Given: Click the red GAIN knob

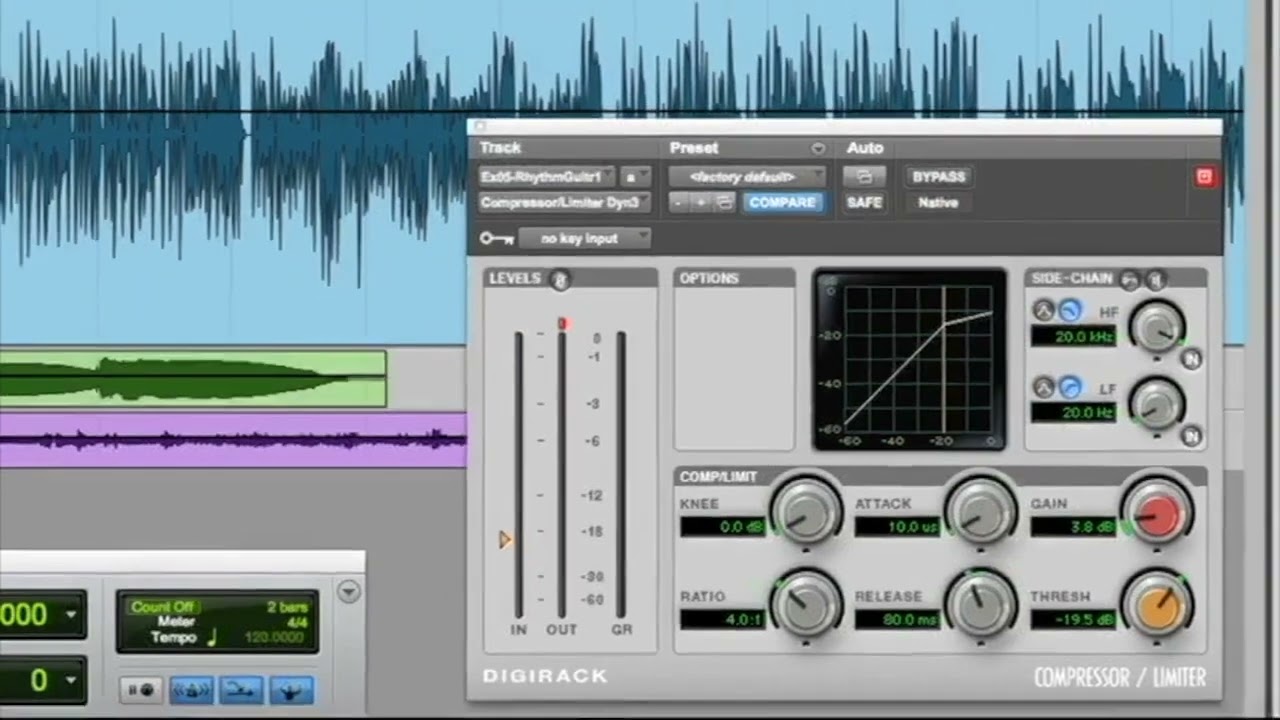Looking at the screenshot, I should pos(1157,511).
